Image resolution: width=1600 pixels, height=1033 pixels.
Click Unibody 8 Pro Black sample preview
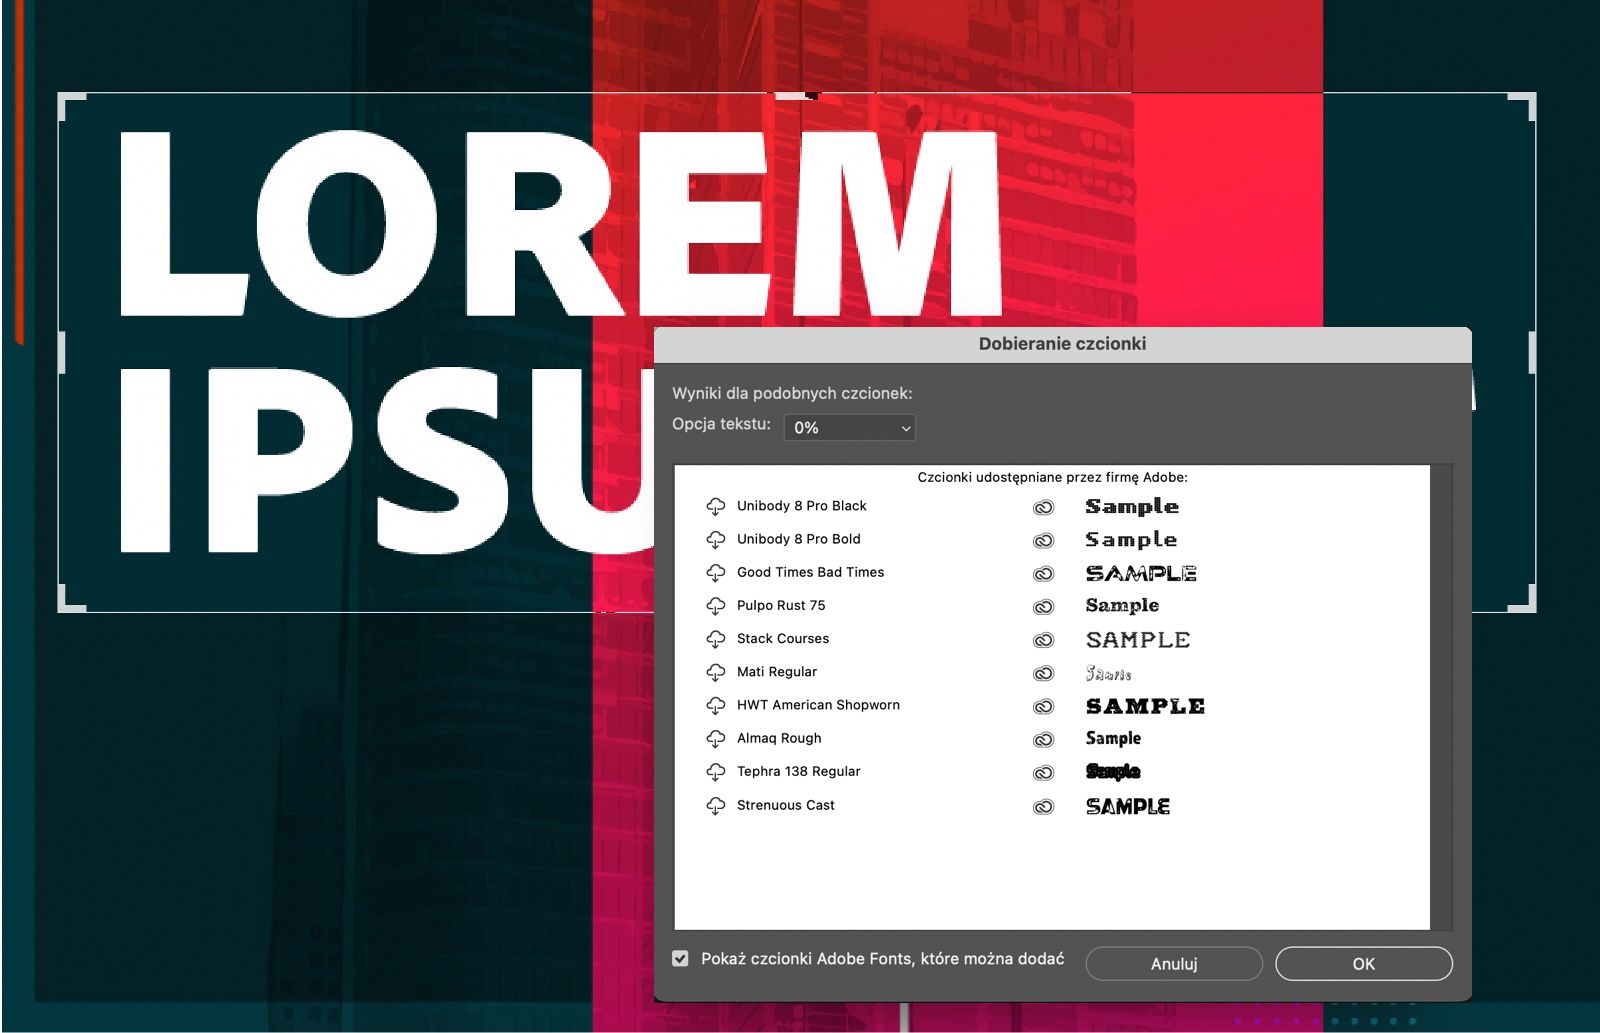[1132, 507]
